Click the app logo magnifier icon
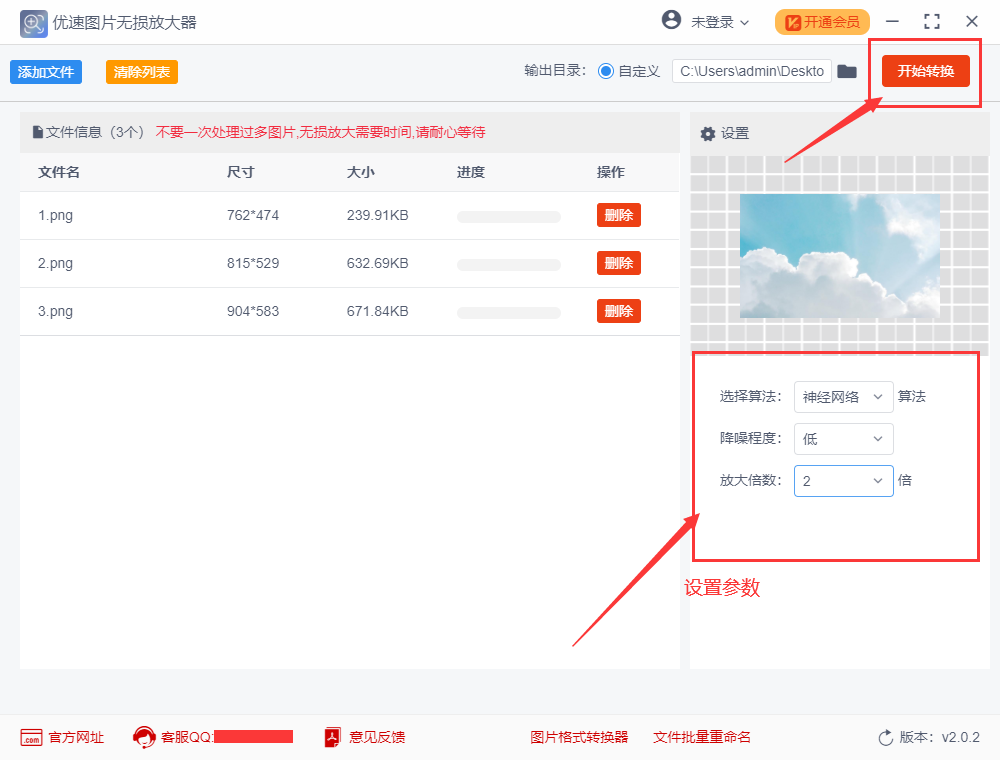Image resolution: width=1000 pixels, height=760 pixels. tap(33, 24)
